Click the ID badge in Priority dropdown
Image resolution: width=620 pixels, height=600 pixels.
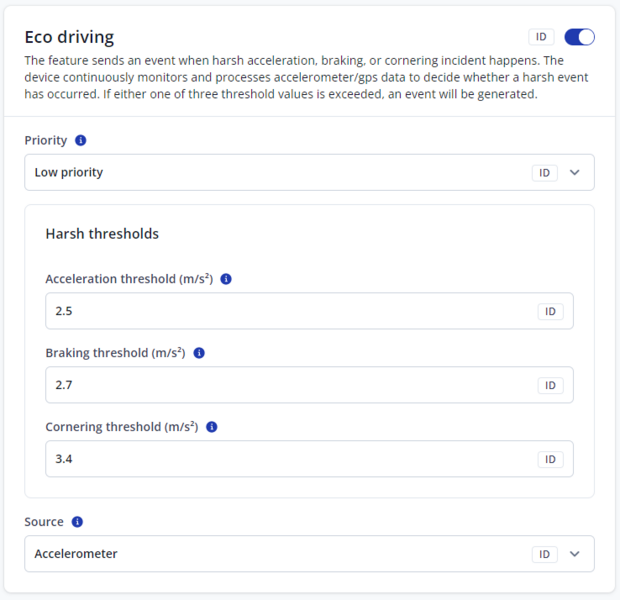545,173
